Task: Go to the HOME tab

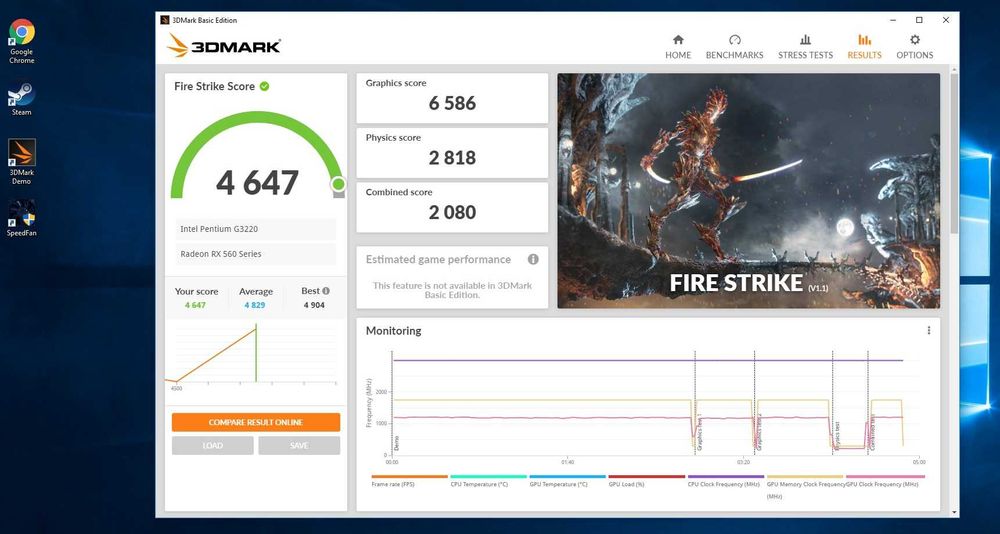Action: 678,47
